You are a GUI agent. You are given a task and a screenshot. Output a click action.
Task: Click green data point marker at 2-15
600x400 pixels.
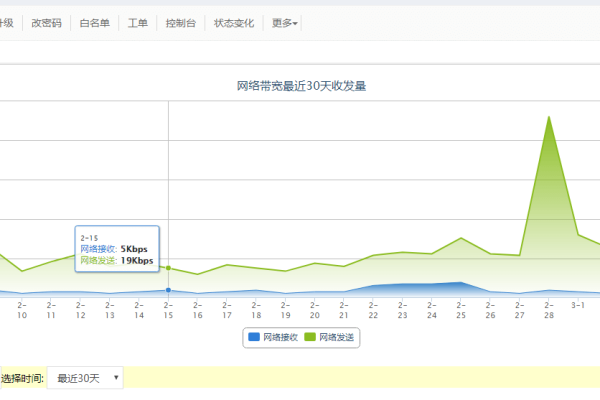[x=168, y=268]
